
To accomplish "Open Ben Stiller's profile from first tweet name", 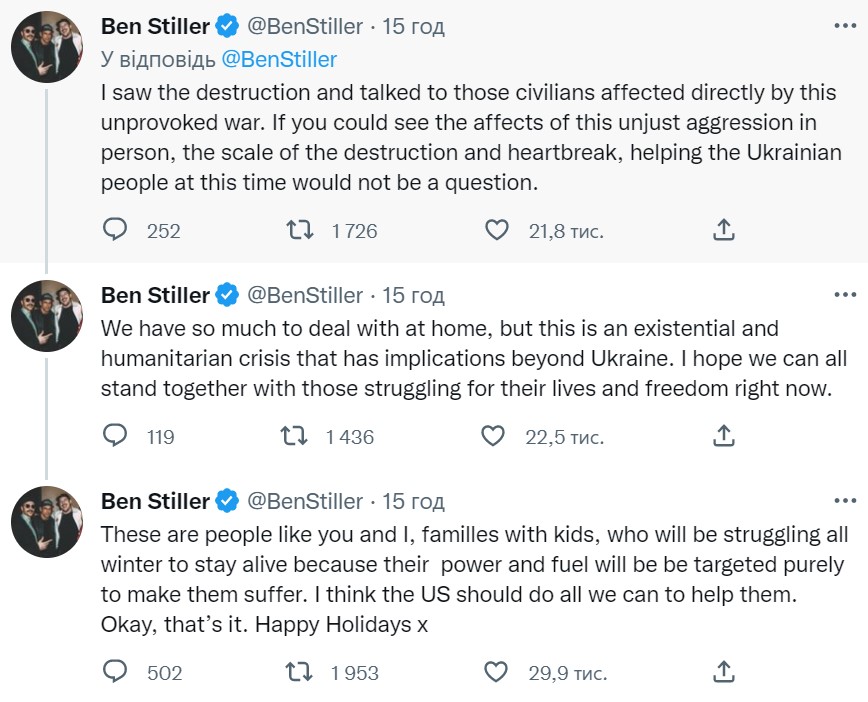I will coord(155,25).
